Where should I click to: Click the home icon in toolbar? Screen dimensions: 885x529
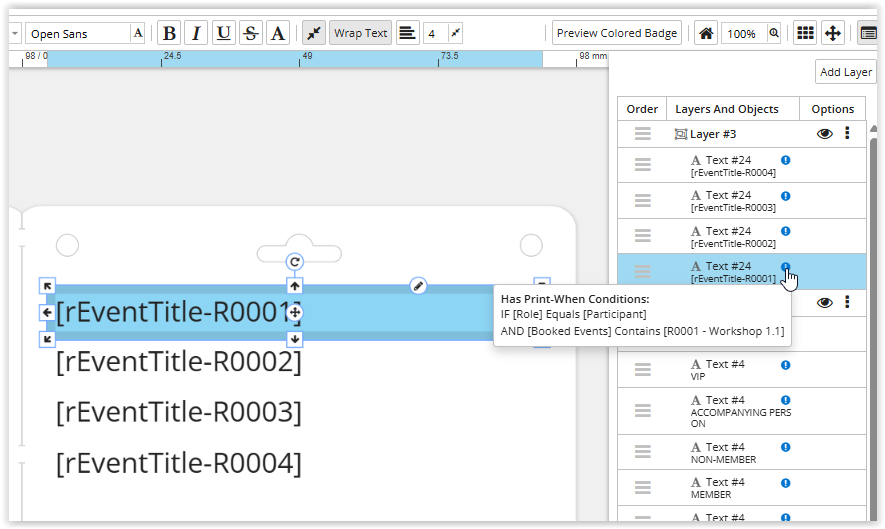tap(706, 33)
